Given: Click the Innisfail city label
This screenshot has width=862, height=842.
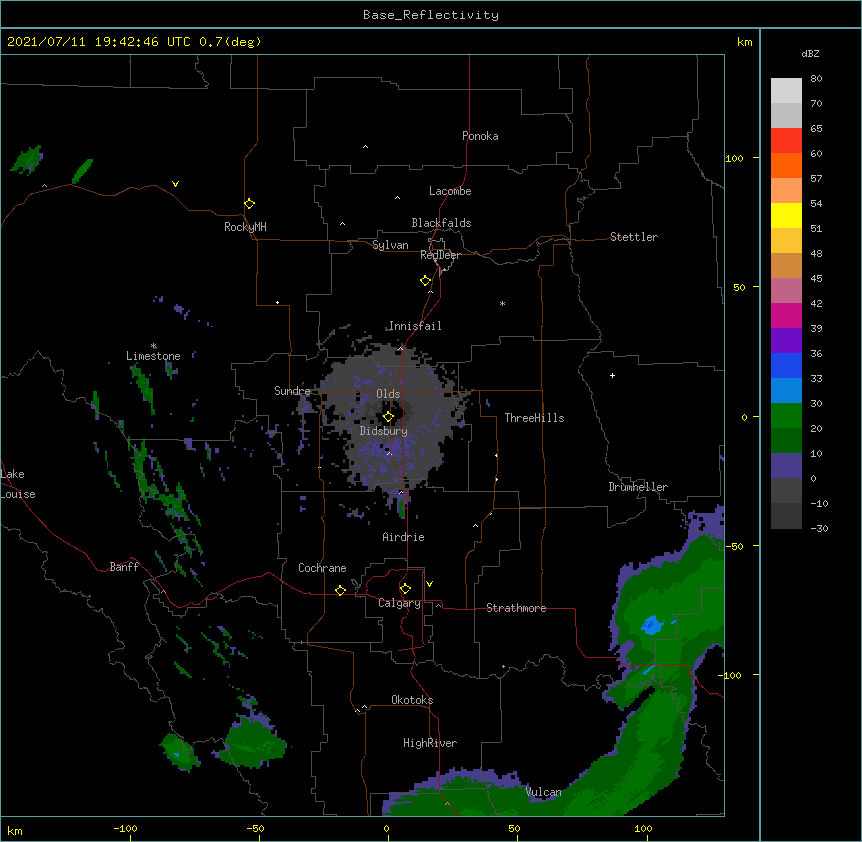Looking at the screenshot, I should click(x=415, y=326).
